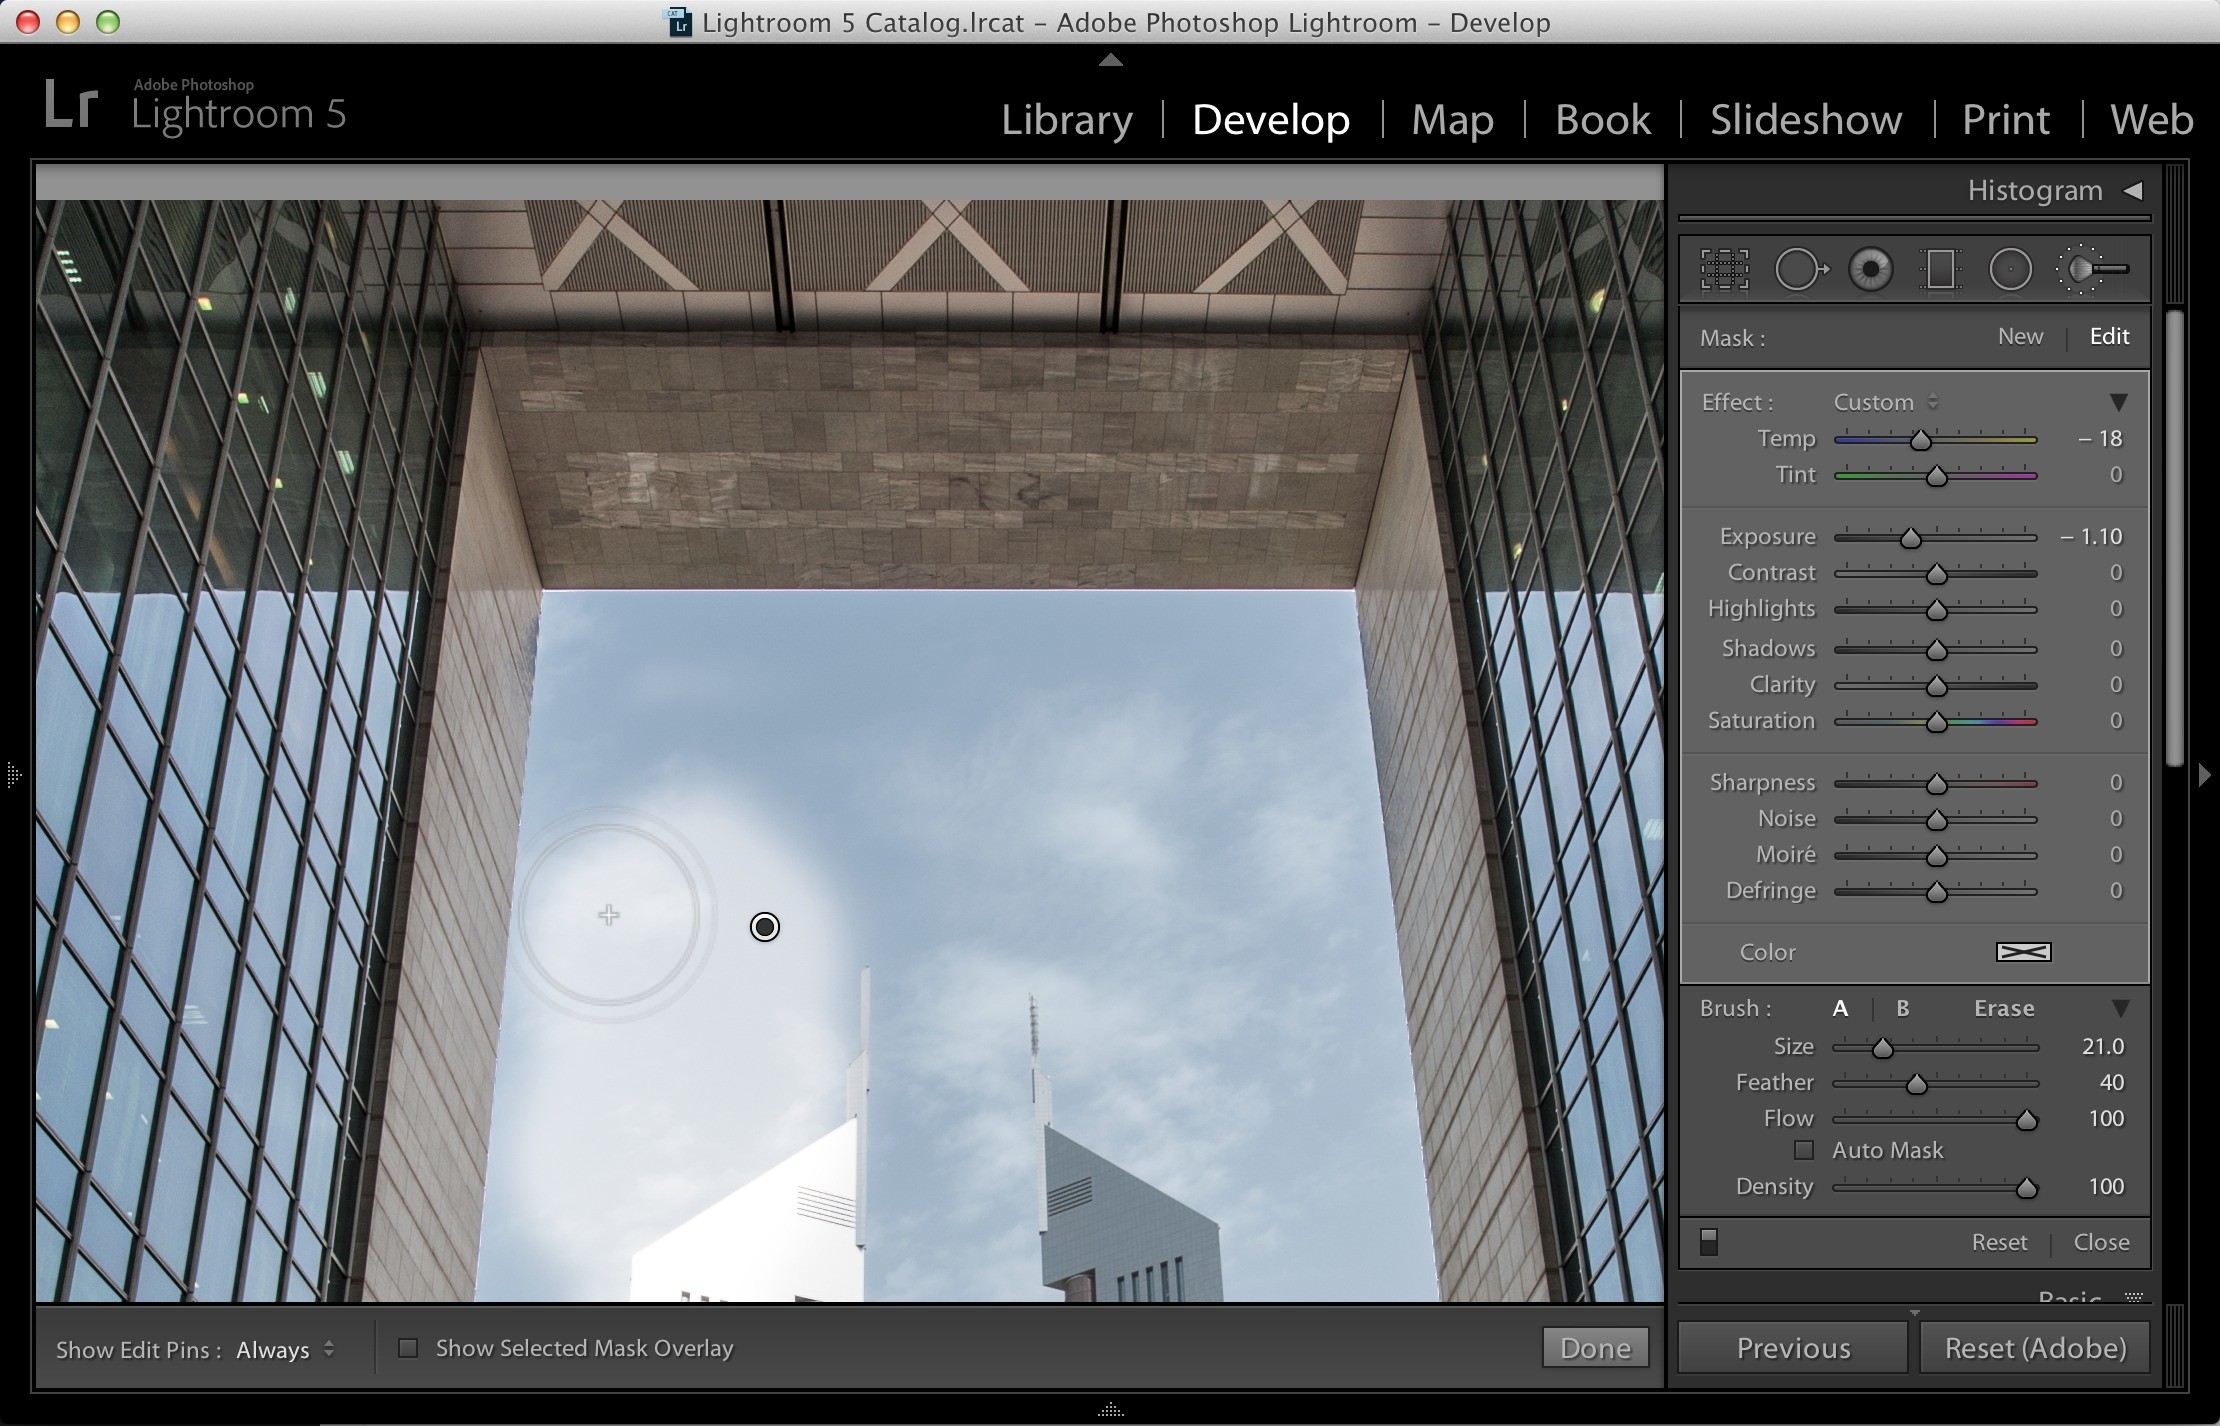Click the Saturation slider handle

coord(1936,722)
